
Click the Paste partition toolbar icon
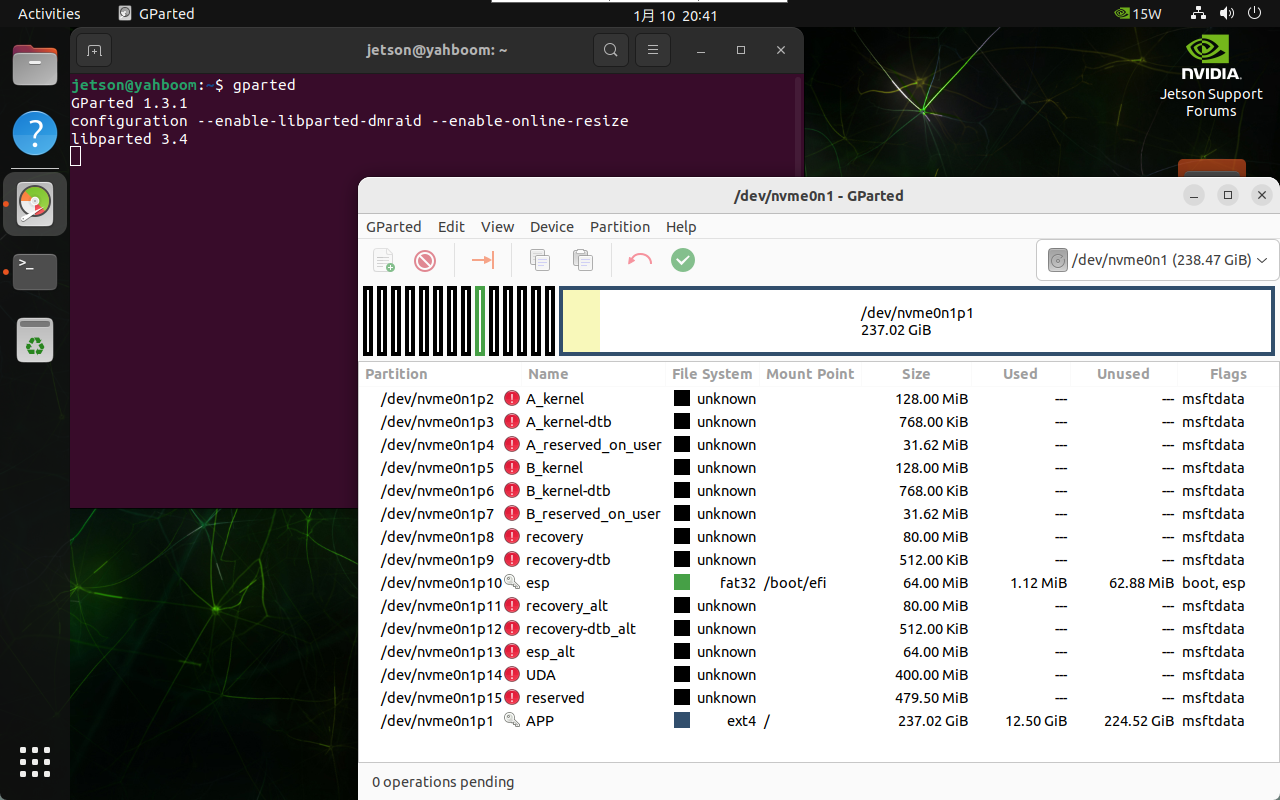[x=583, y=261]
